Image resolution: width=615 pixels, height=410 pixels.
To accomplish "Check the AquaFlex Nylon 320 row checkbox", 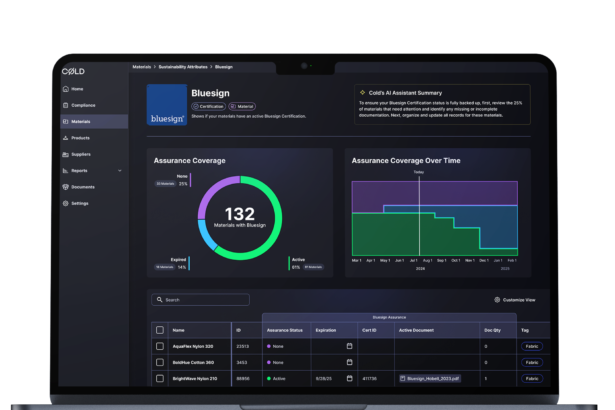I will pyautogui.click(x=160, y=346).
